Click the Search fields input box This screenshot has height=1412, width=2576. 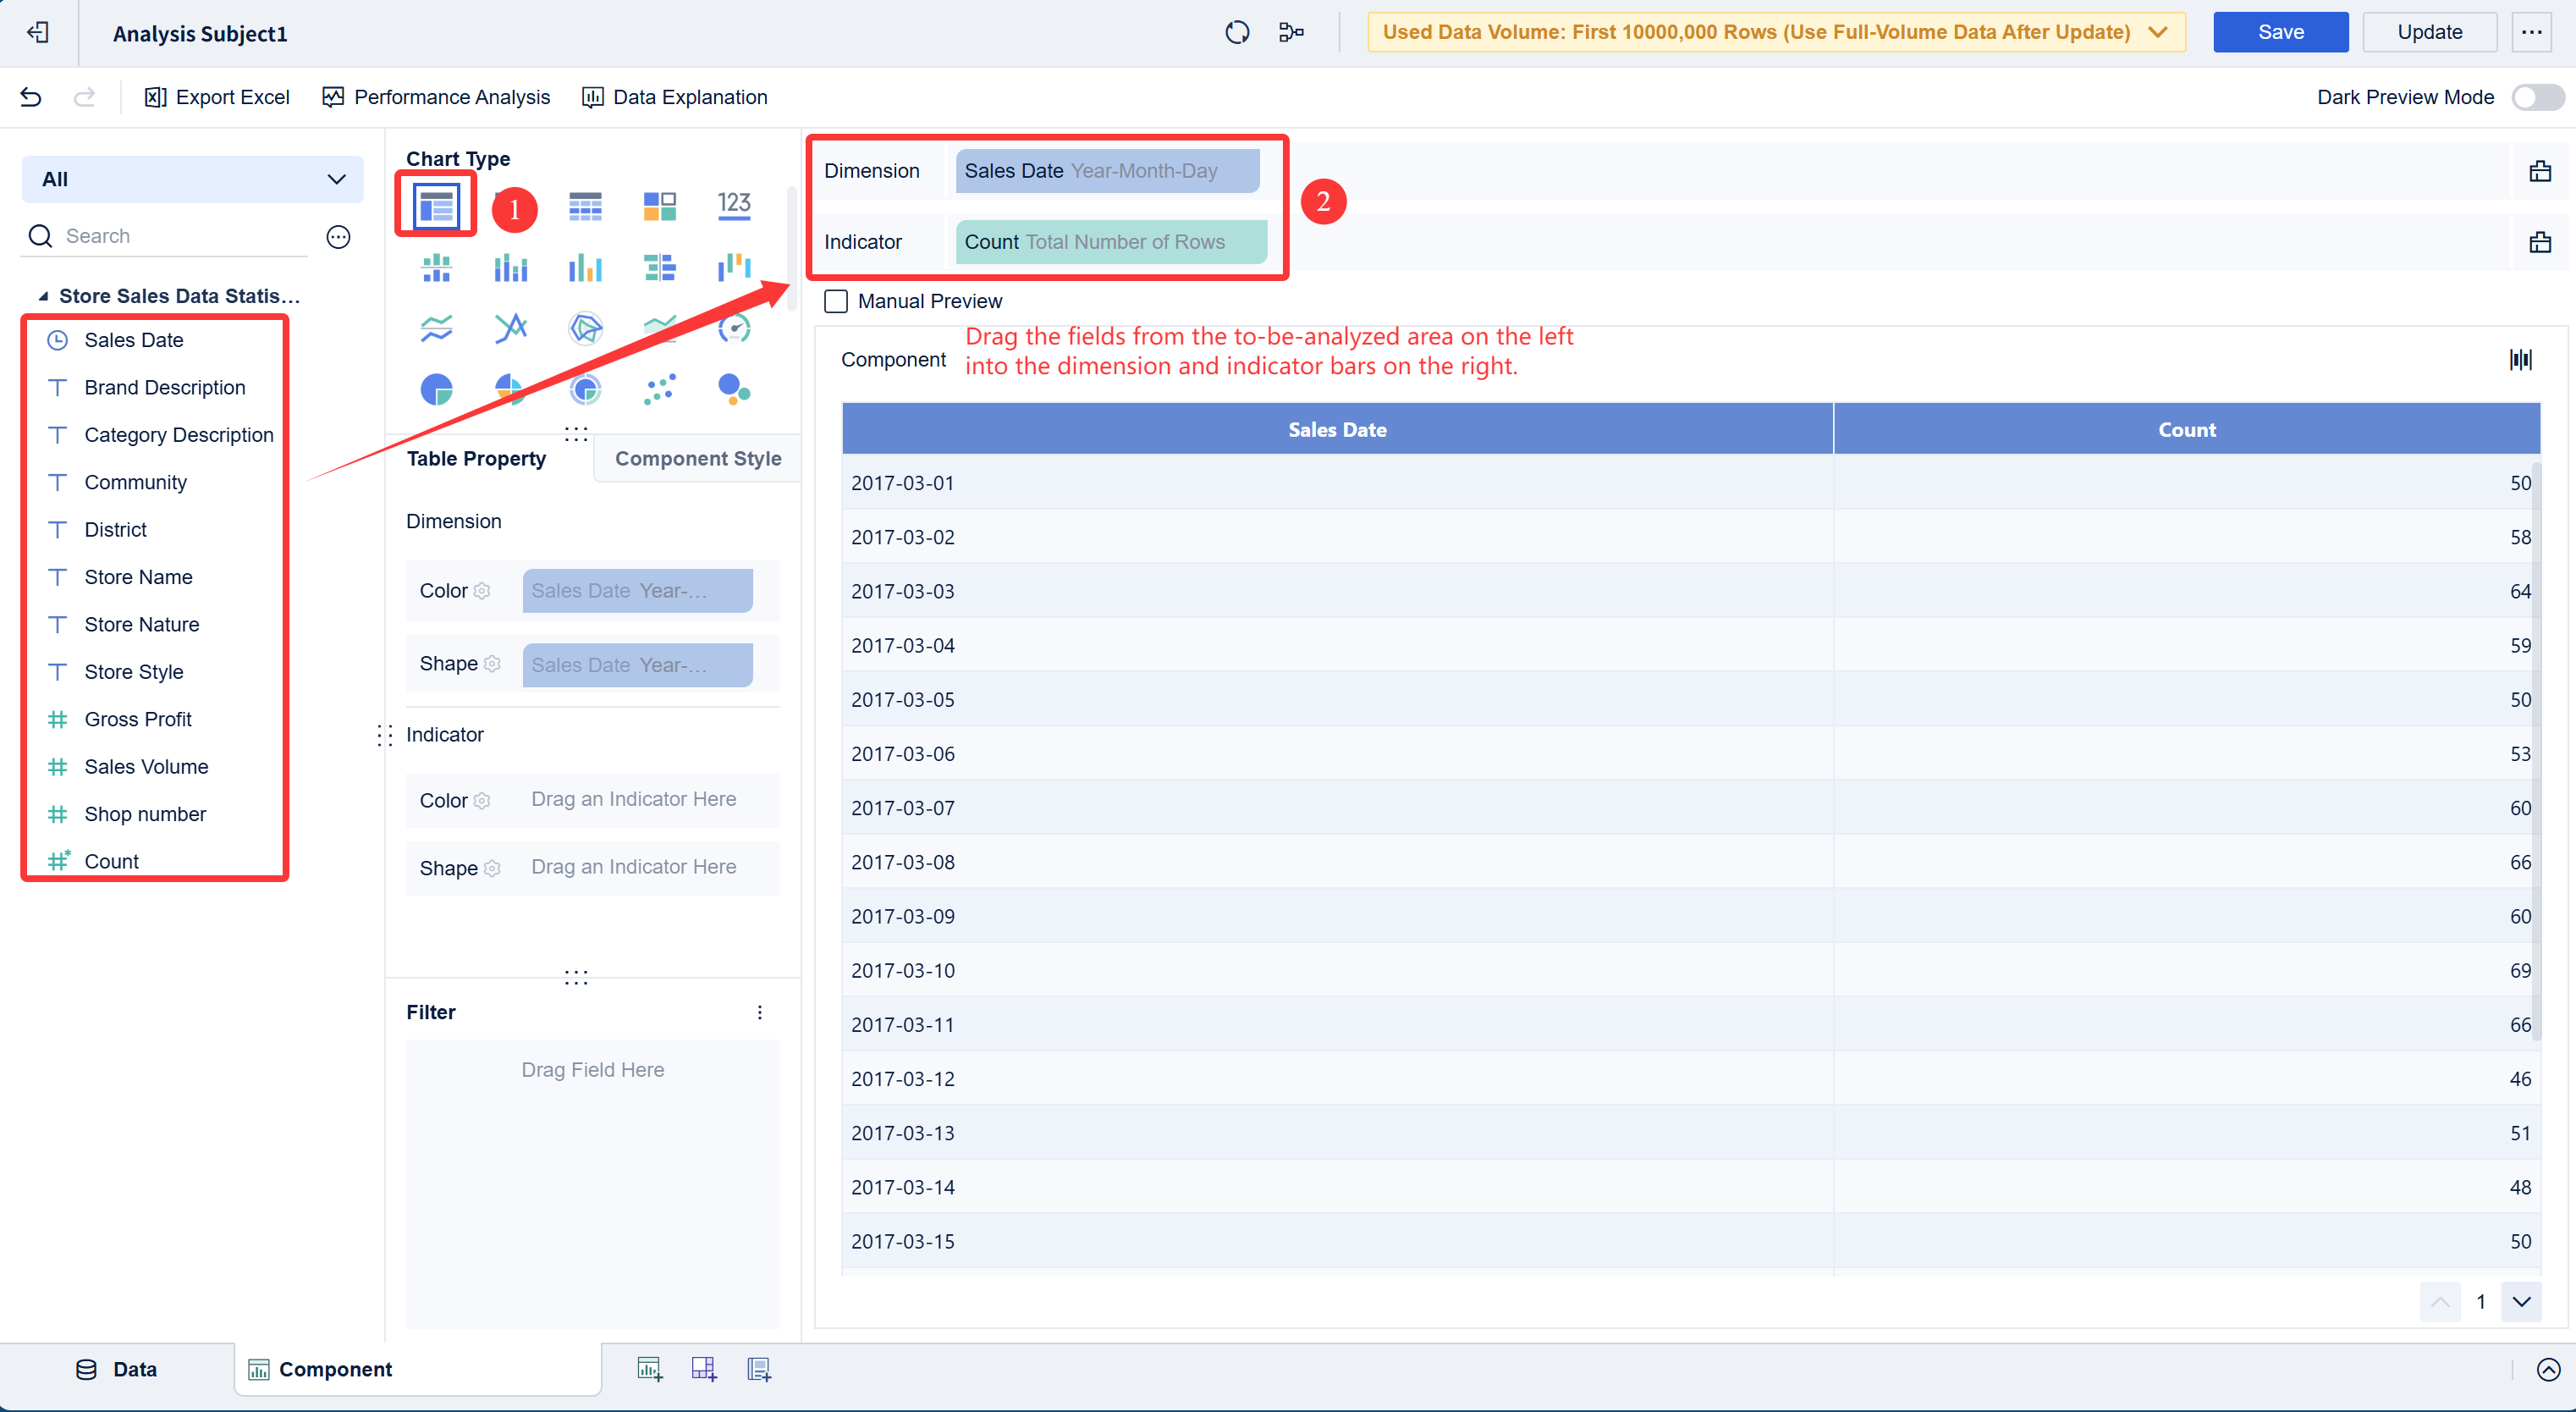tap(180, 236)
